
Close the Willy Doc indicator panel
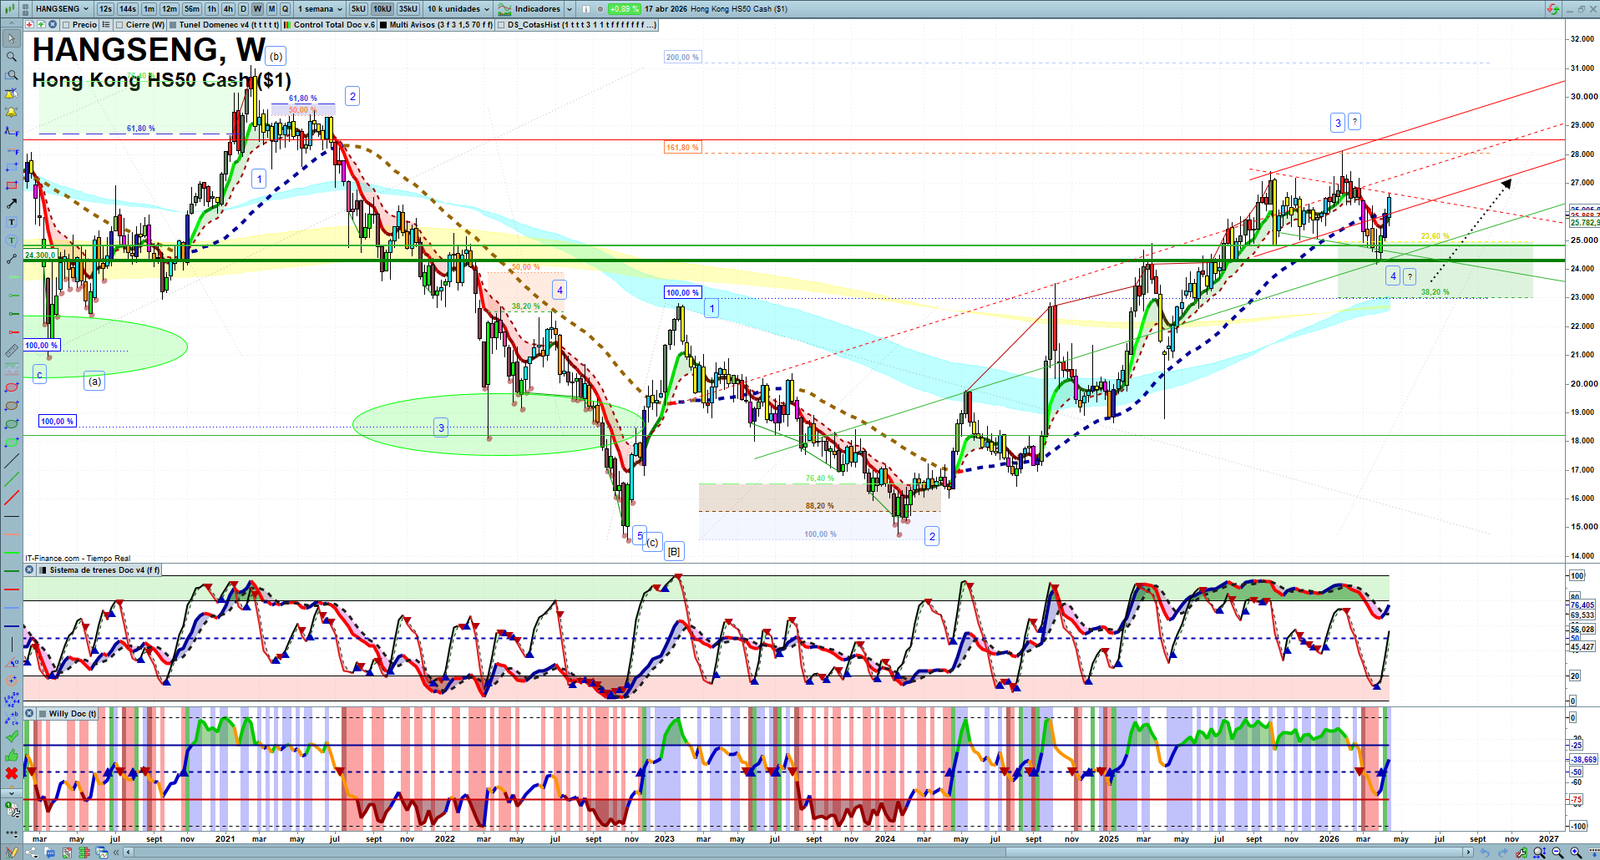[30, 714]
